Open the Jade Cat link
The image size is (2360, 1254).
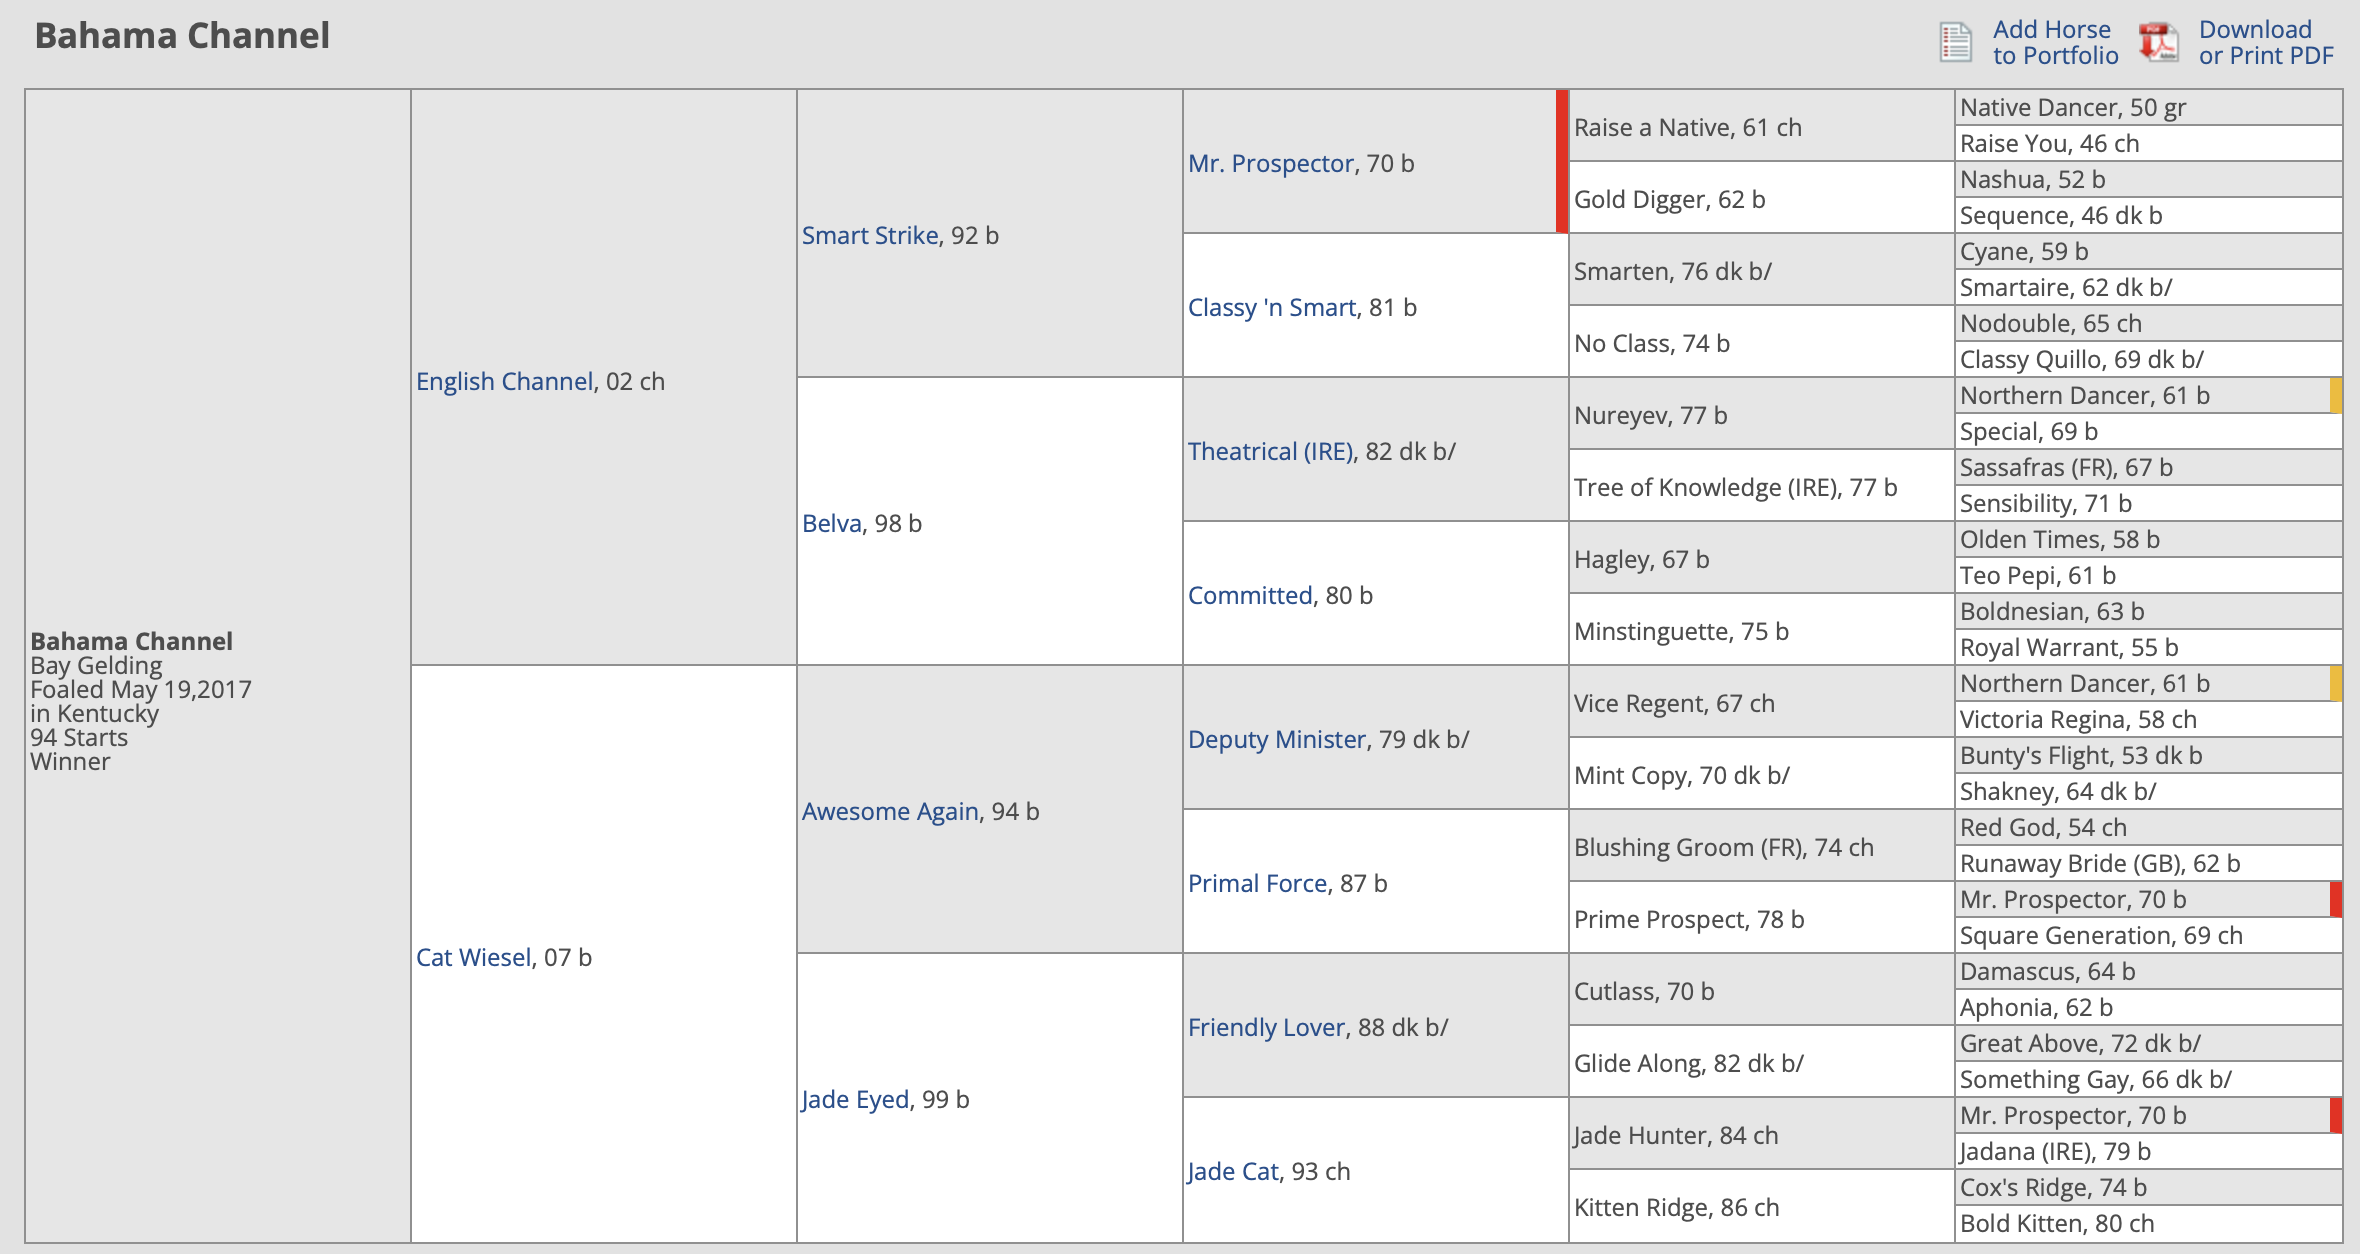(1233, 1171)
